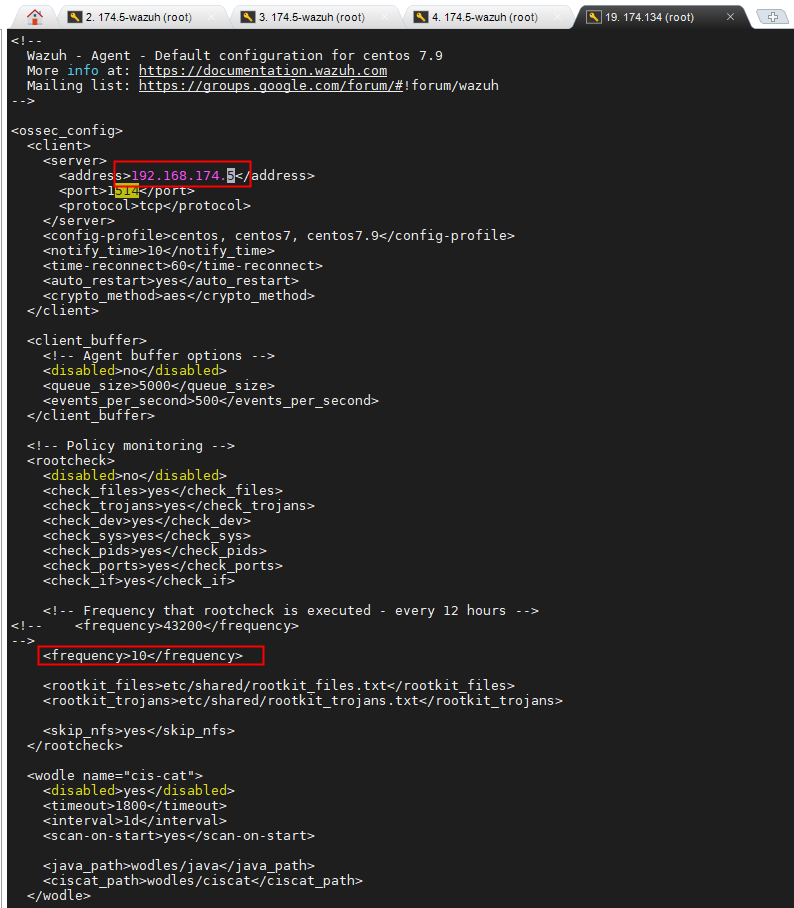Click the check_if yes line
Image resolution: width=794 pixels, height=908 pixels.
(x=139, y=581)
